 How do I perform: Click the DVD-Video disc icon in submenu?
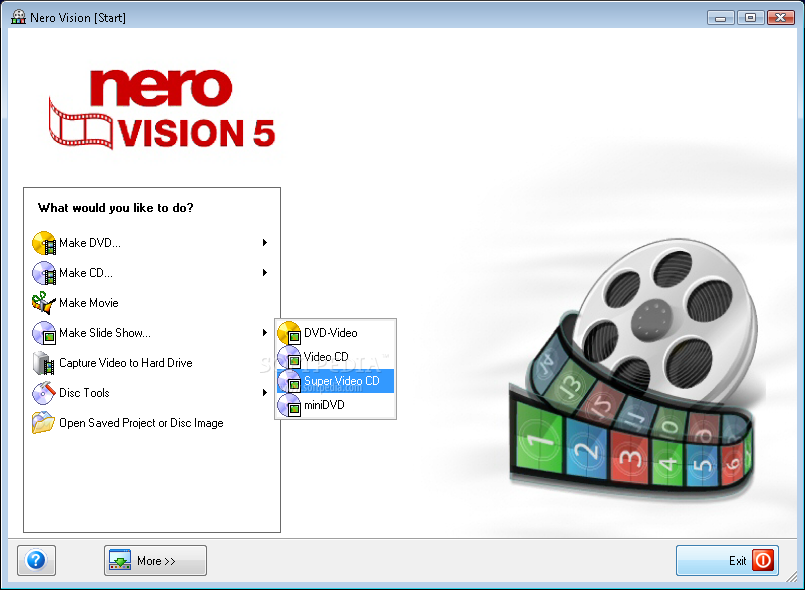[289, 333]
